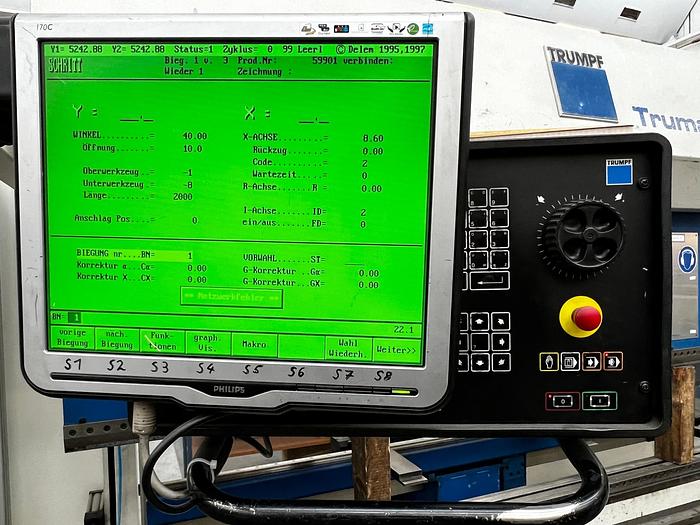Select the 'Wahl Wiederh.' softkey

[x=346, y=346]
